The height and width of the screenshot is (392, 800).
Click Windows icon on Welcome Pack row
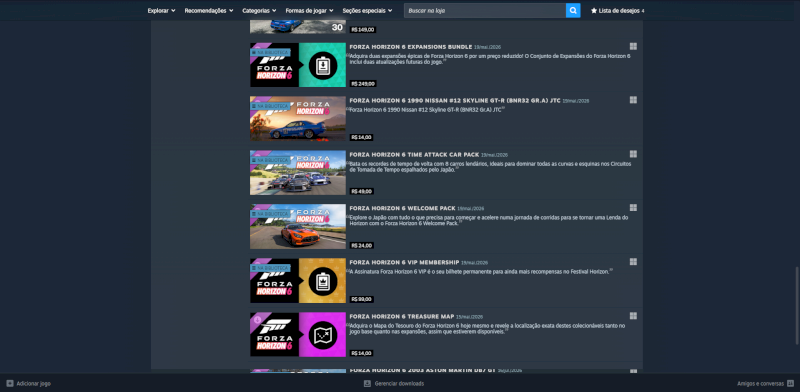(633, 208)
